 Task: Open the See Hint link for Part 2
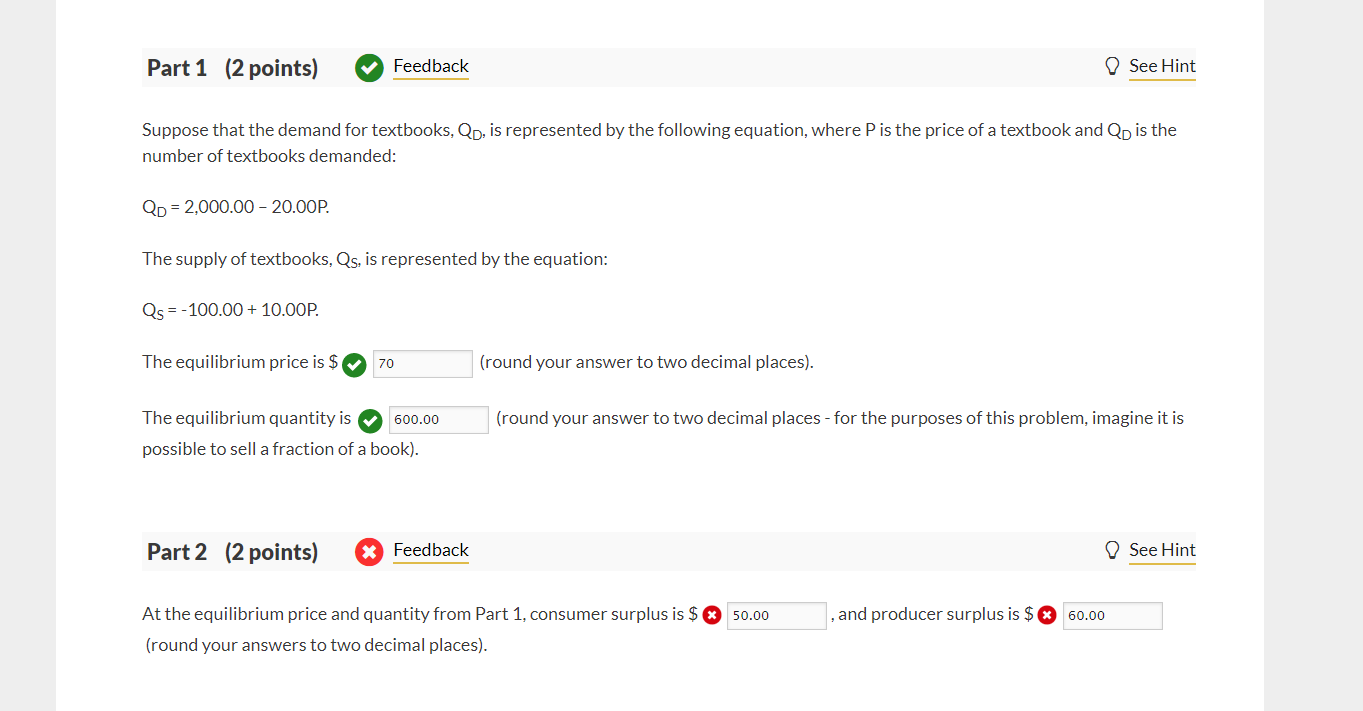(x=1162, y=549)
